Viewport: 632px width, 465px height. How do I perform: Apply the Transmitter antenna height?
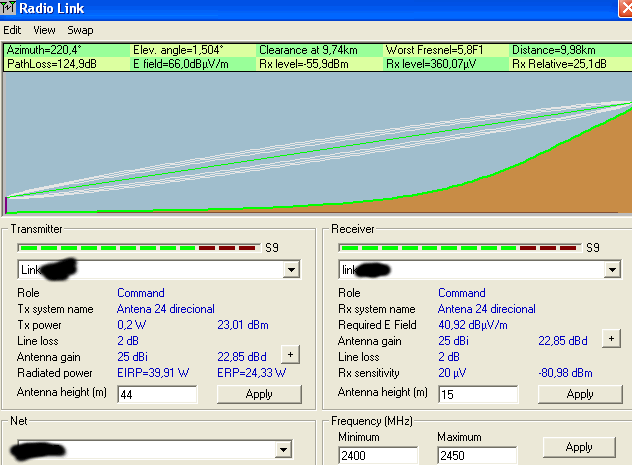point(259,394)
